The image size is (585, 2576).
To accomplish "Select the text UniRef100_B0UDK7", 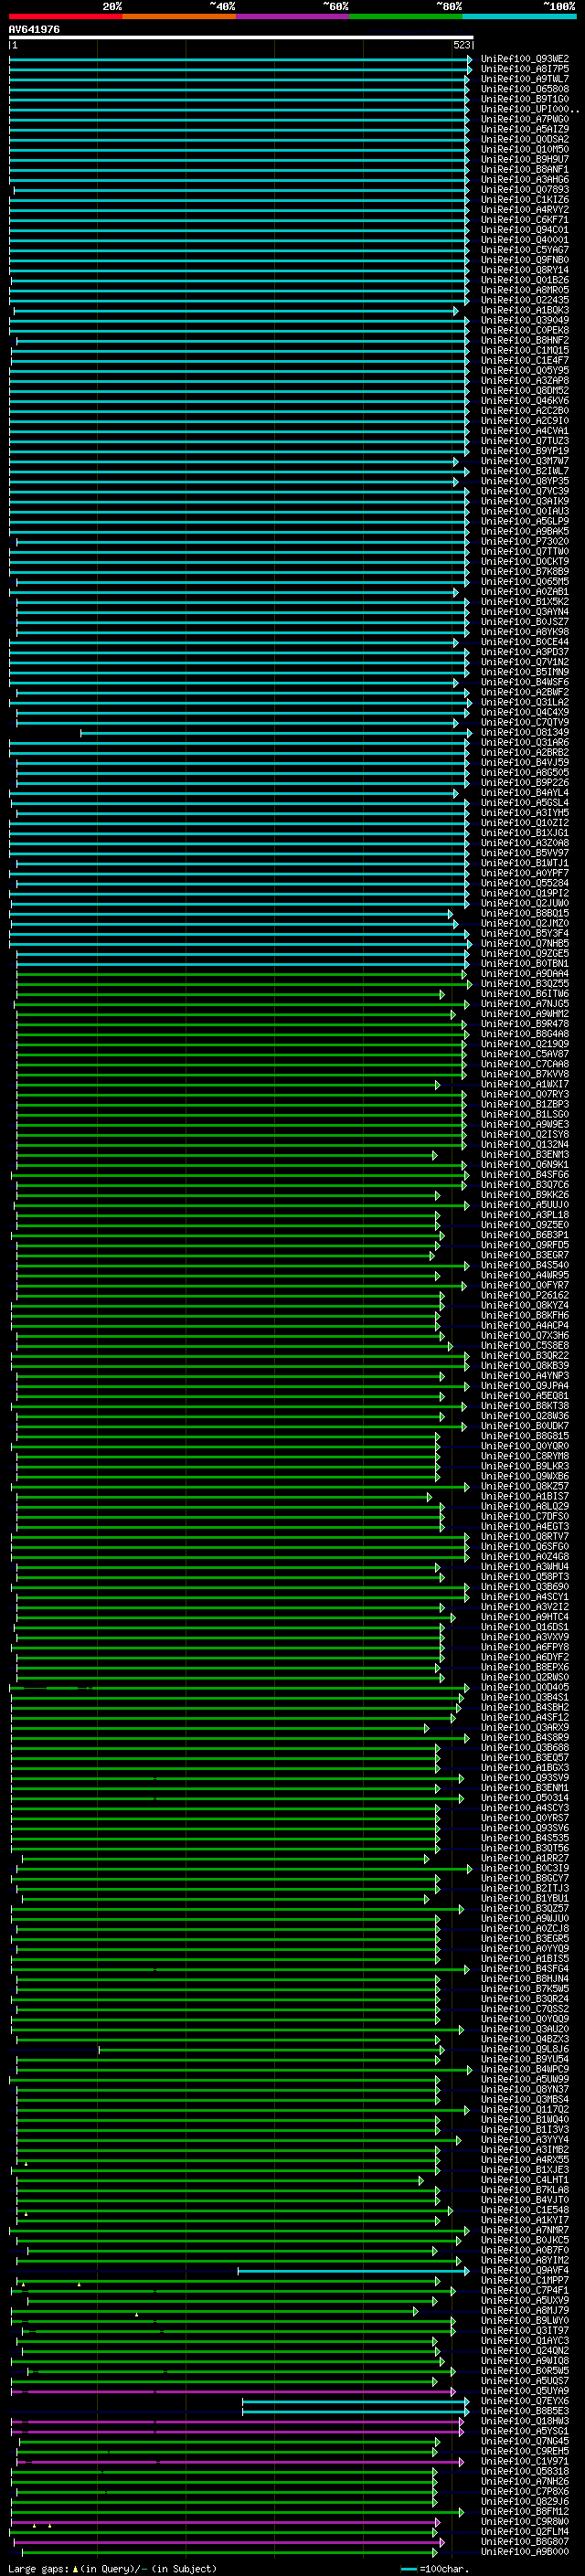I will (525, 1426).
